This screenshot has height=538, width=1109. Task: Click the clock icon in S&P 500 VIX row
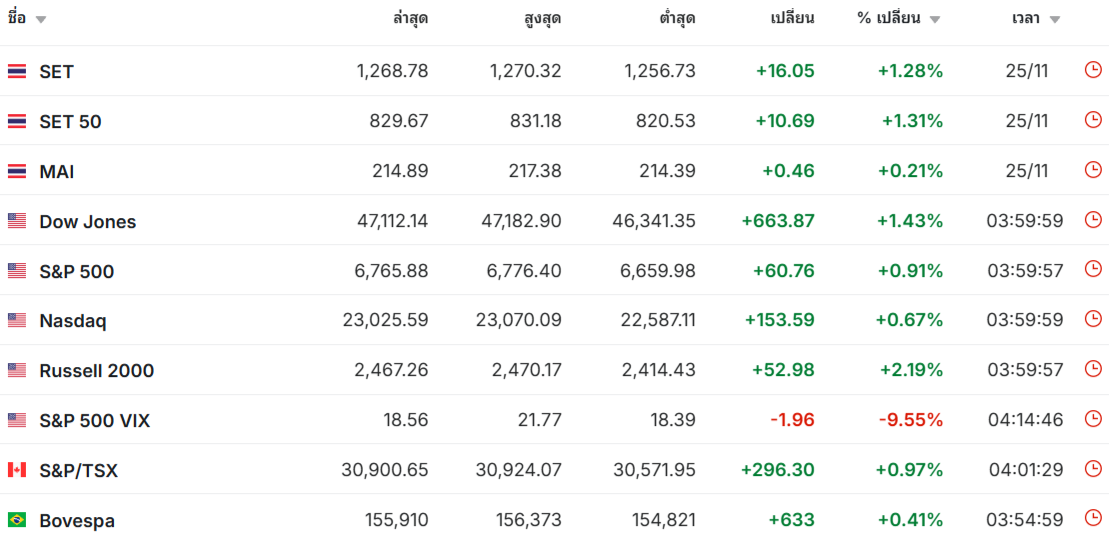(1093, 419)
